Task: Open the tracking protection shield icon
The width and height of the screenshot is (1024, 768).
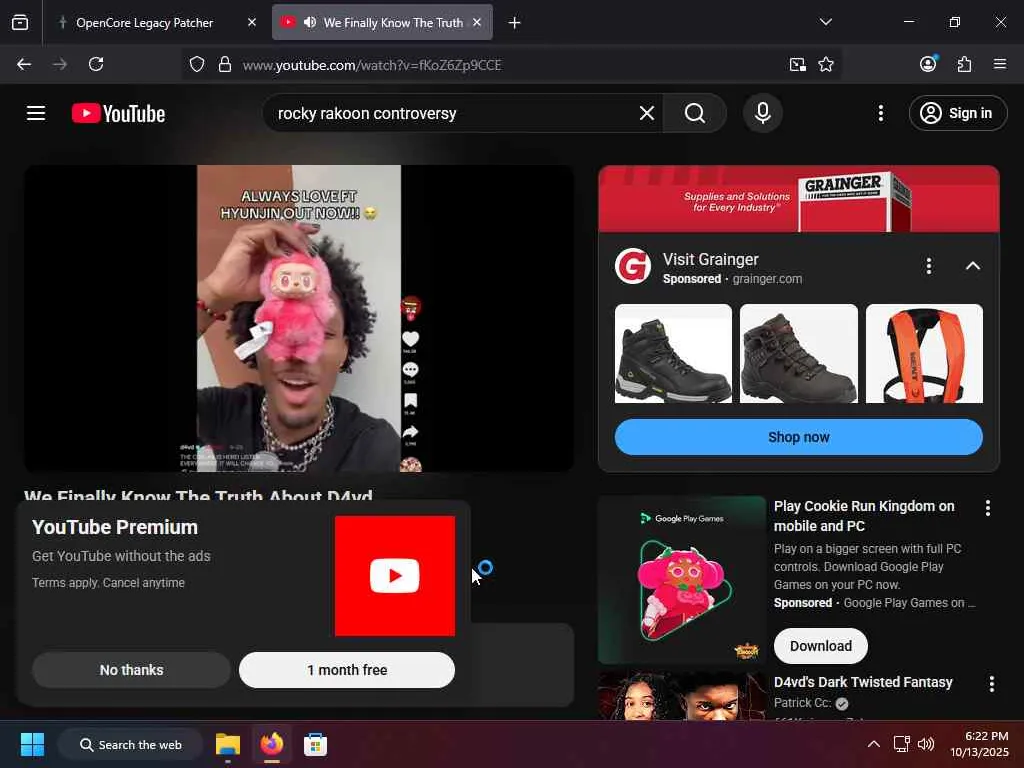Action: coord(197,64)
